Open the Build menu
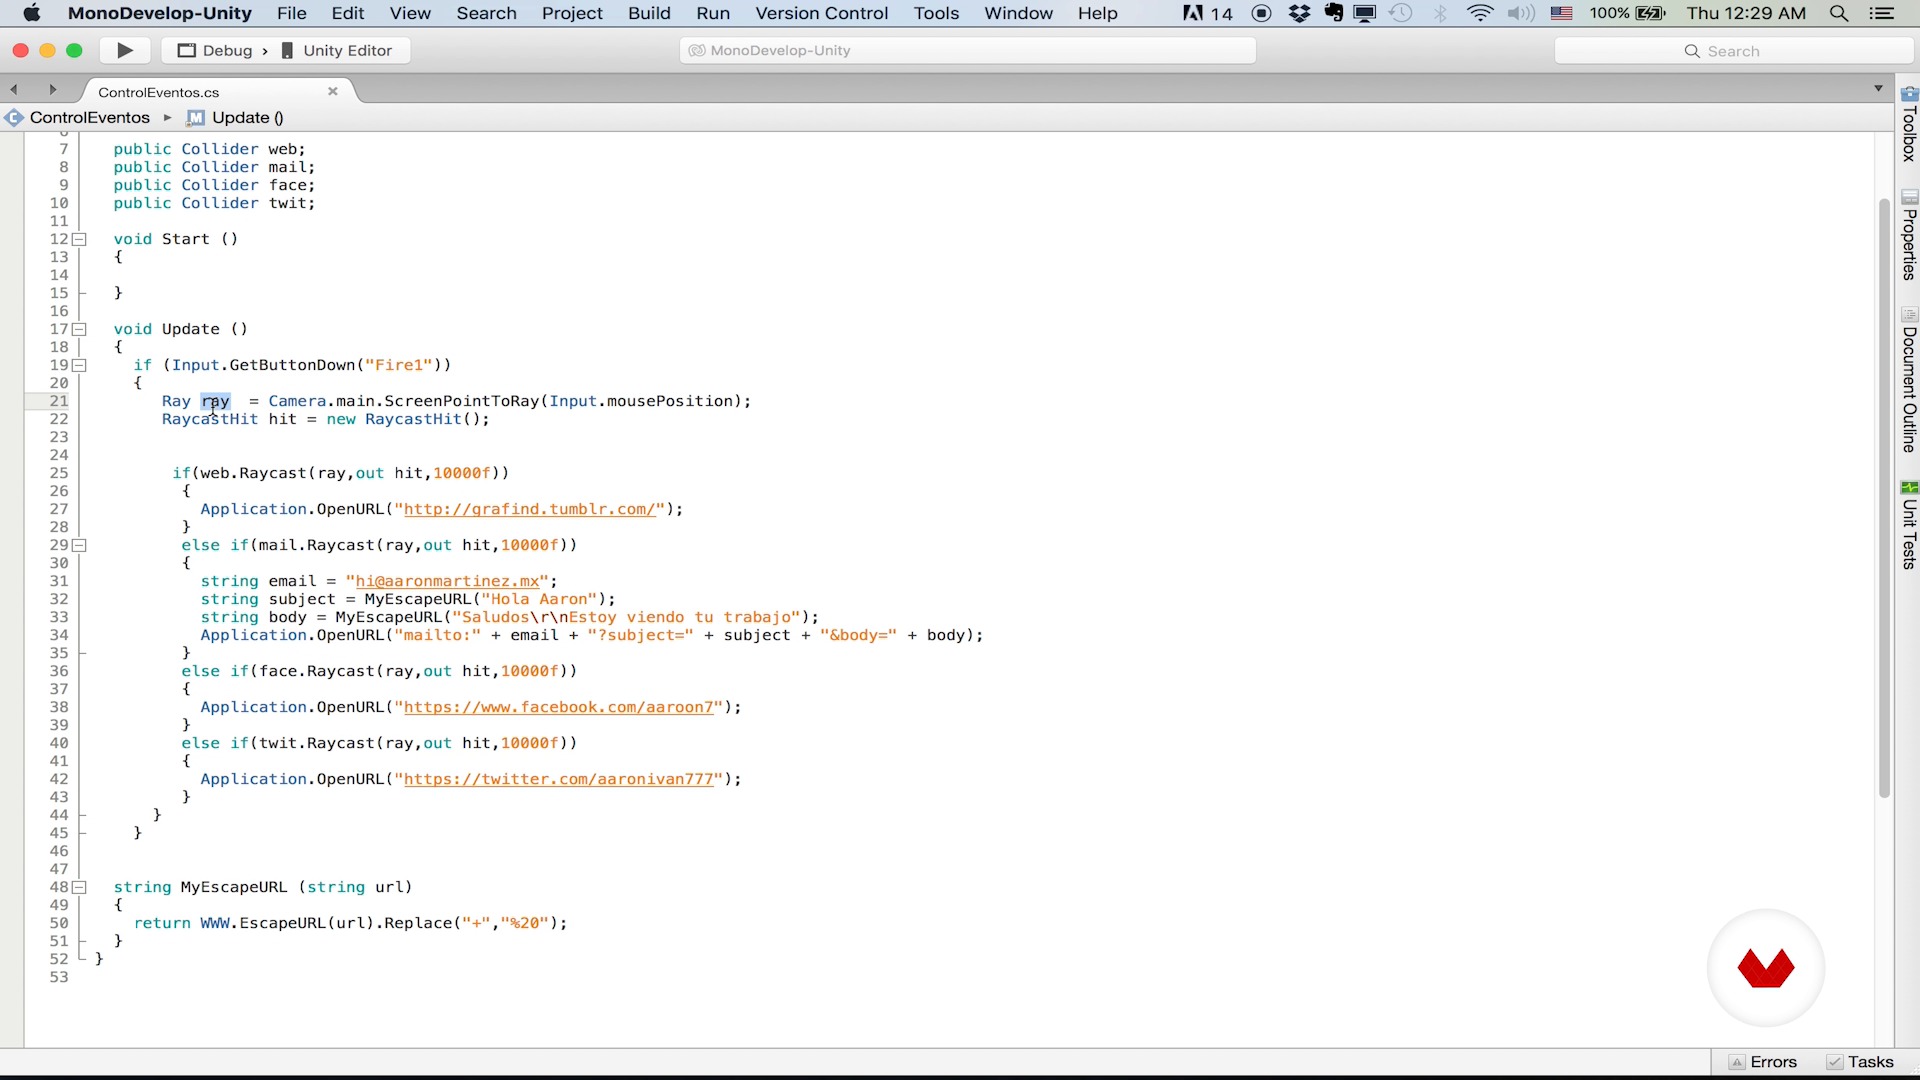Image resolution: width=1920 pixels, height=1080 pixels. [x=649, y=13]
